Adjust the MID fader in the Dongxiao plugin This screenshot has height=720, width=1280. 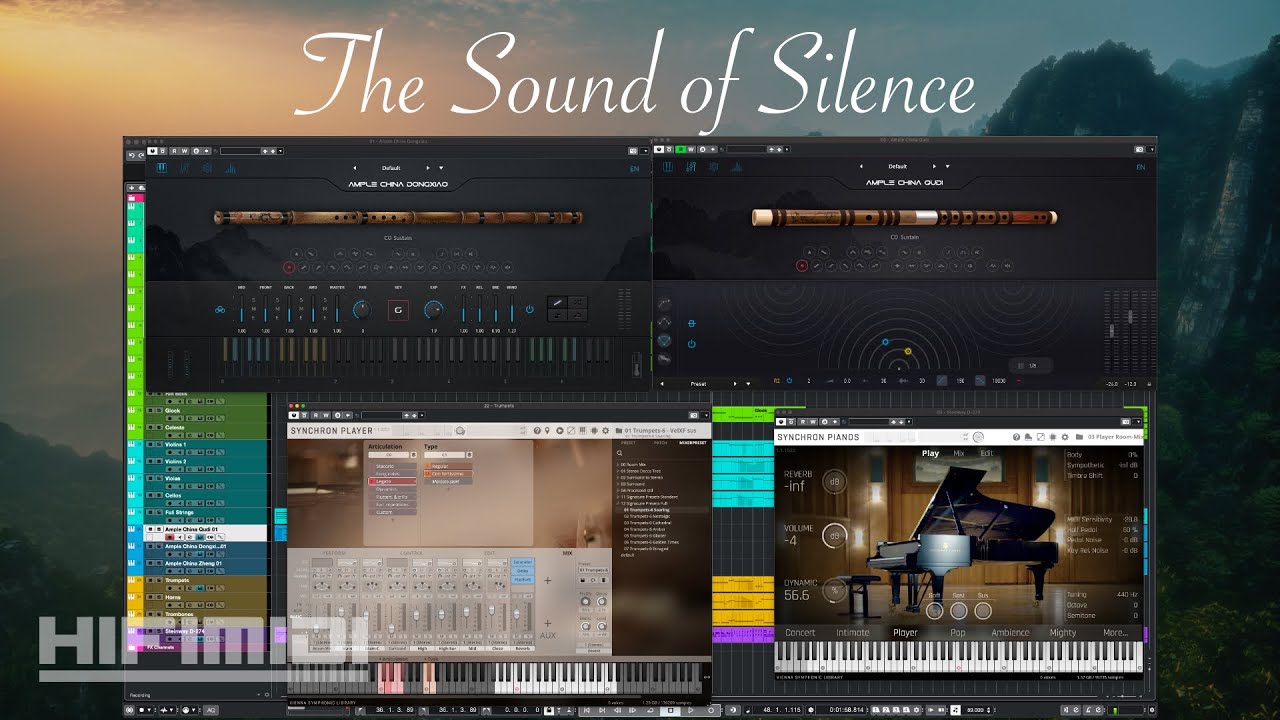coord(242,309)
